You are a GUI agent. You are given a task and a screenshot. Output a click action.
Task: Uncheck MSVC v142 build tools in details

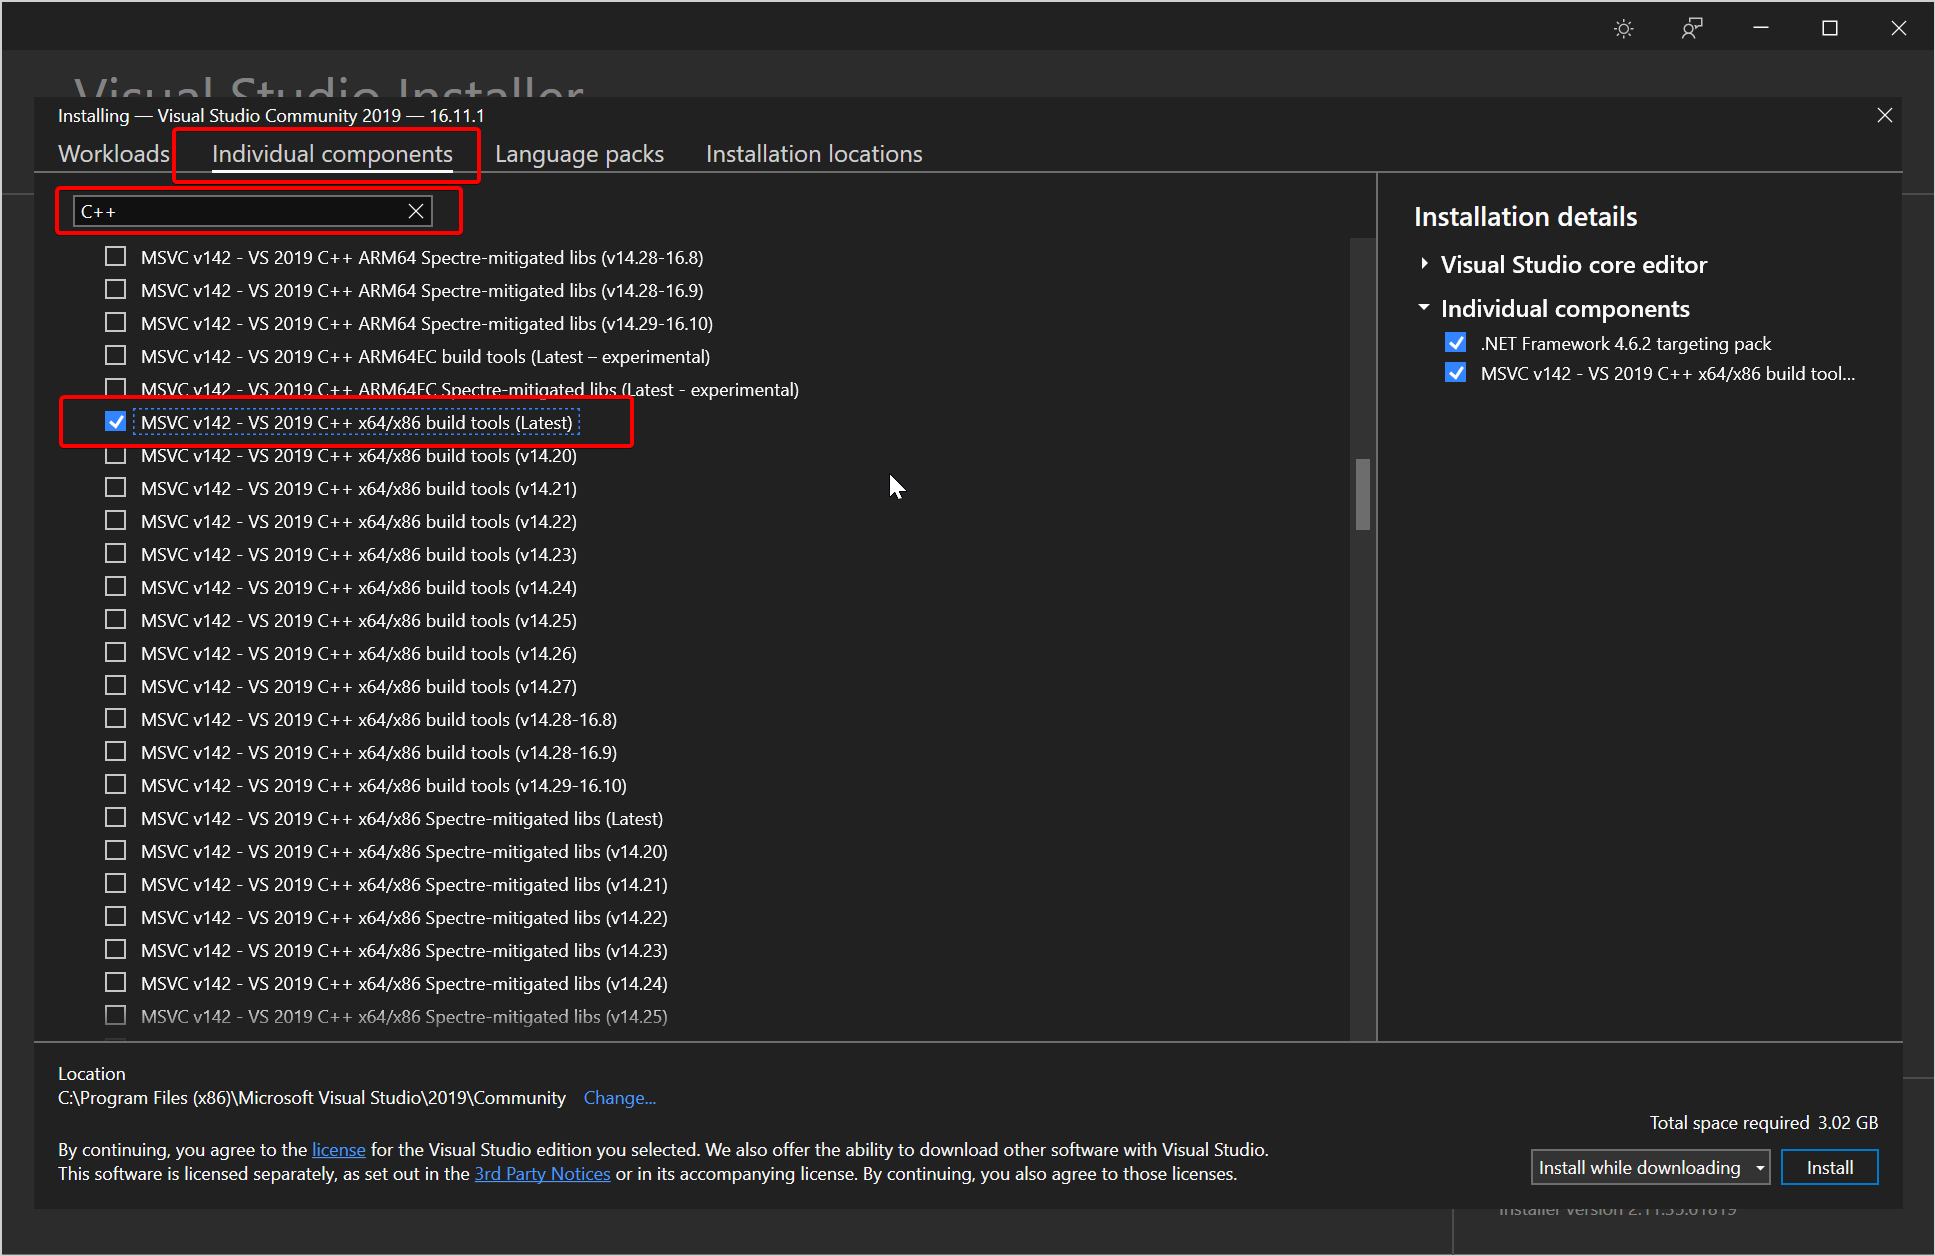[x=1456, y=373]
